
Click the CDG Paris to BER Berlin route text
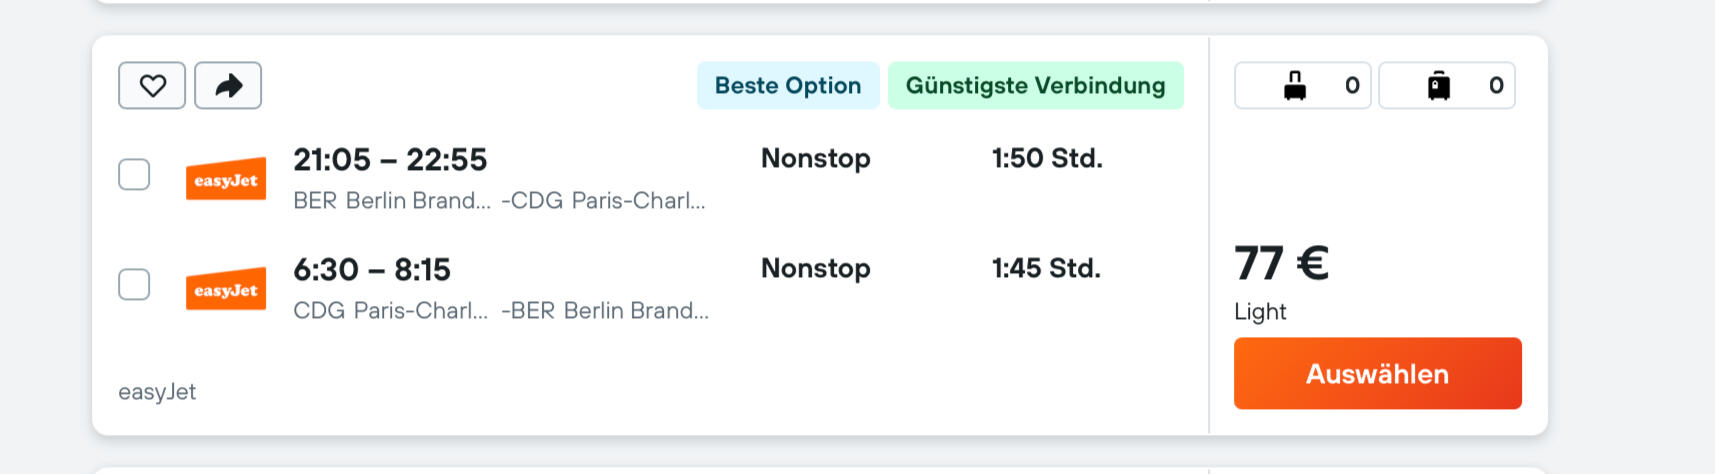(500, 311)
